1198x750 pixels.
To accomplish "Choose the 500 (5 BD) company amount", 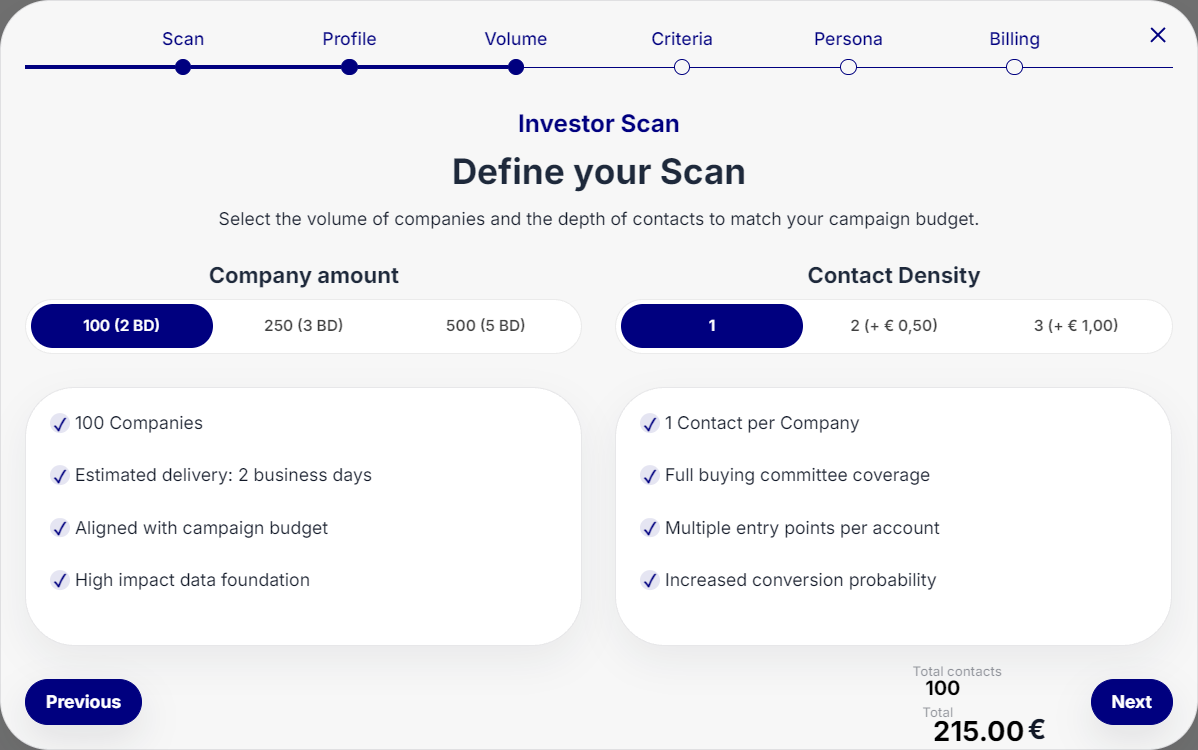I will [x=485, y=326].
